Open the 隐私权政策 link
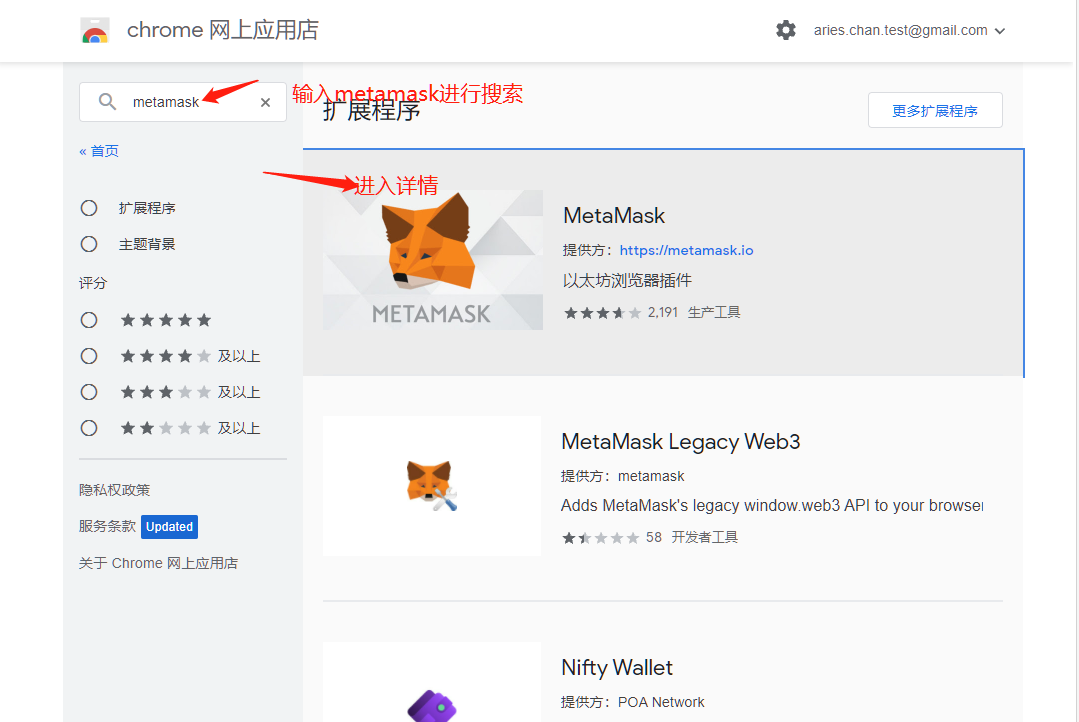This screenshot has width=1079, height=722. tap(114, 490)
